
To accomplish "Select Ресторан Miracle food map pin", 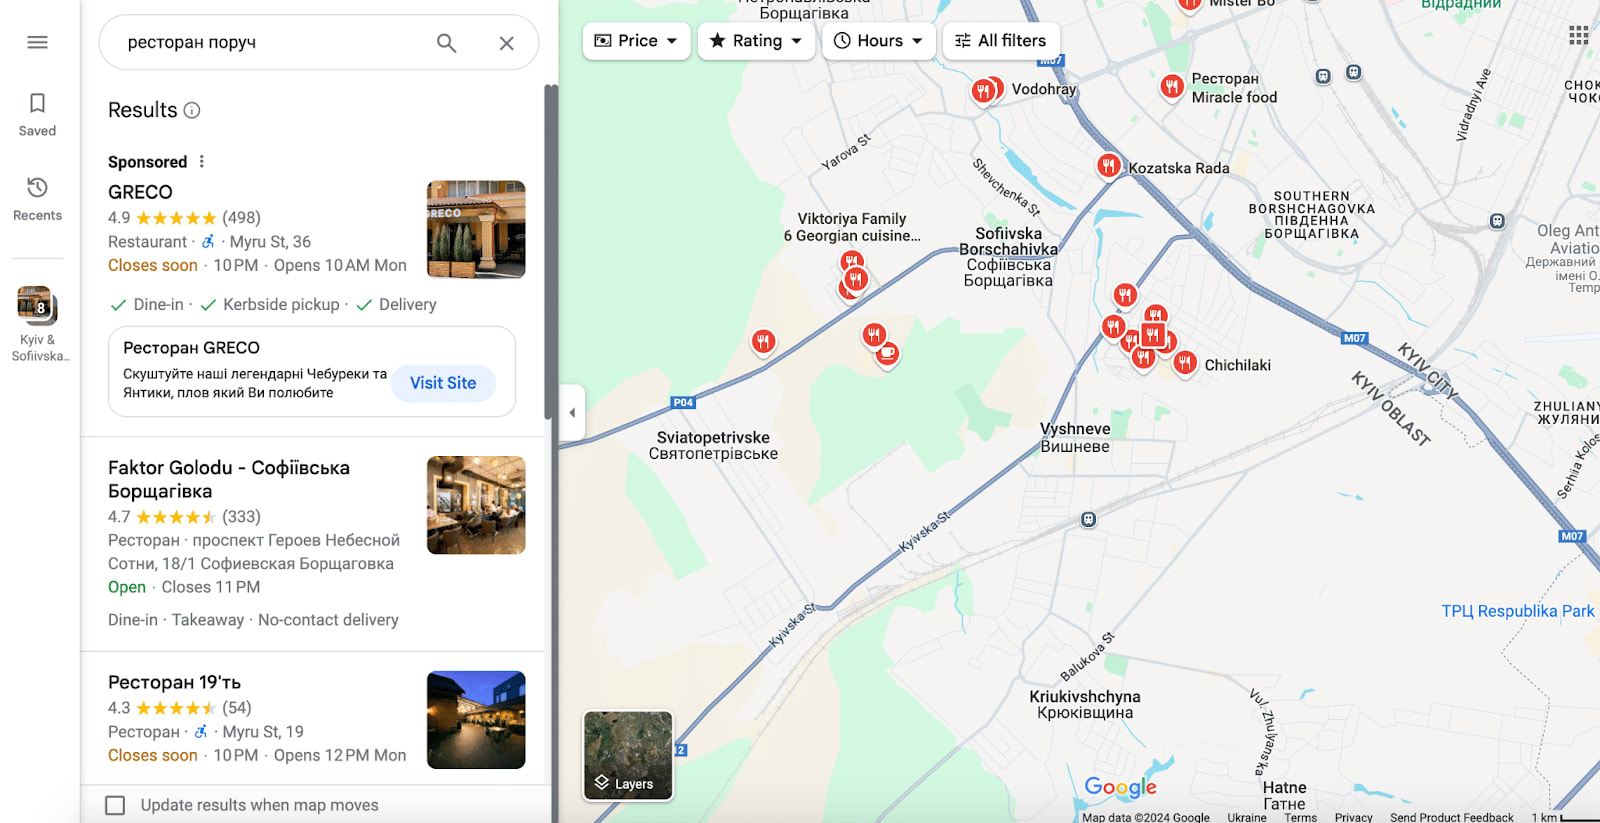I will click(1172, 86).
